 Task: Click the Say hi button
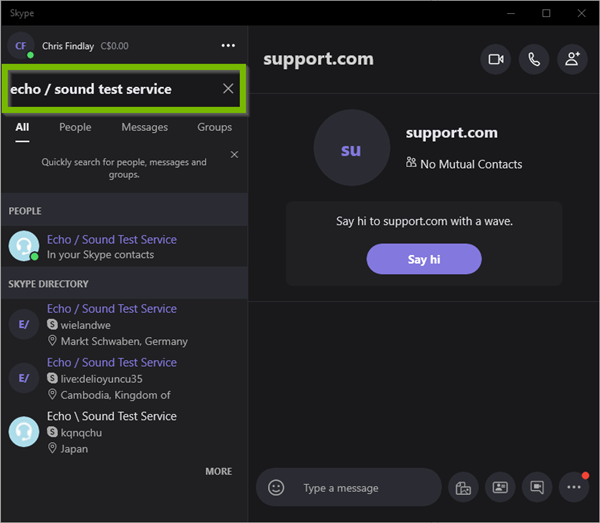(424, 259)
